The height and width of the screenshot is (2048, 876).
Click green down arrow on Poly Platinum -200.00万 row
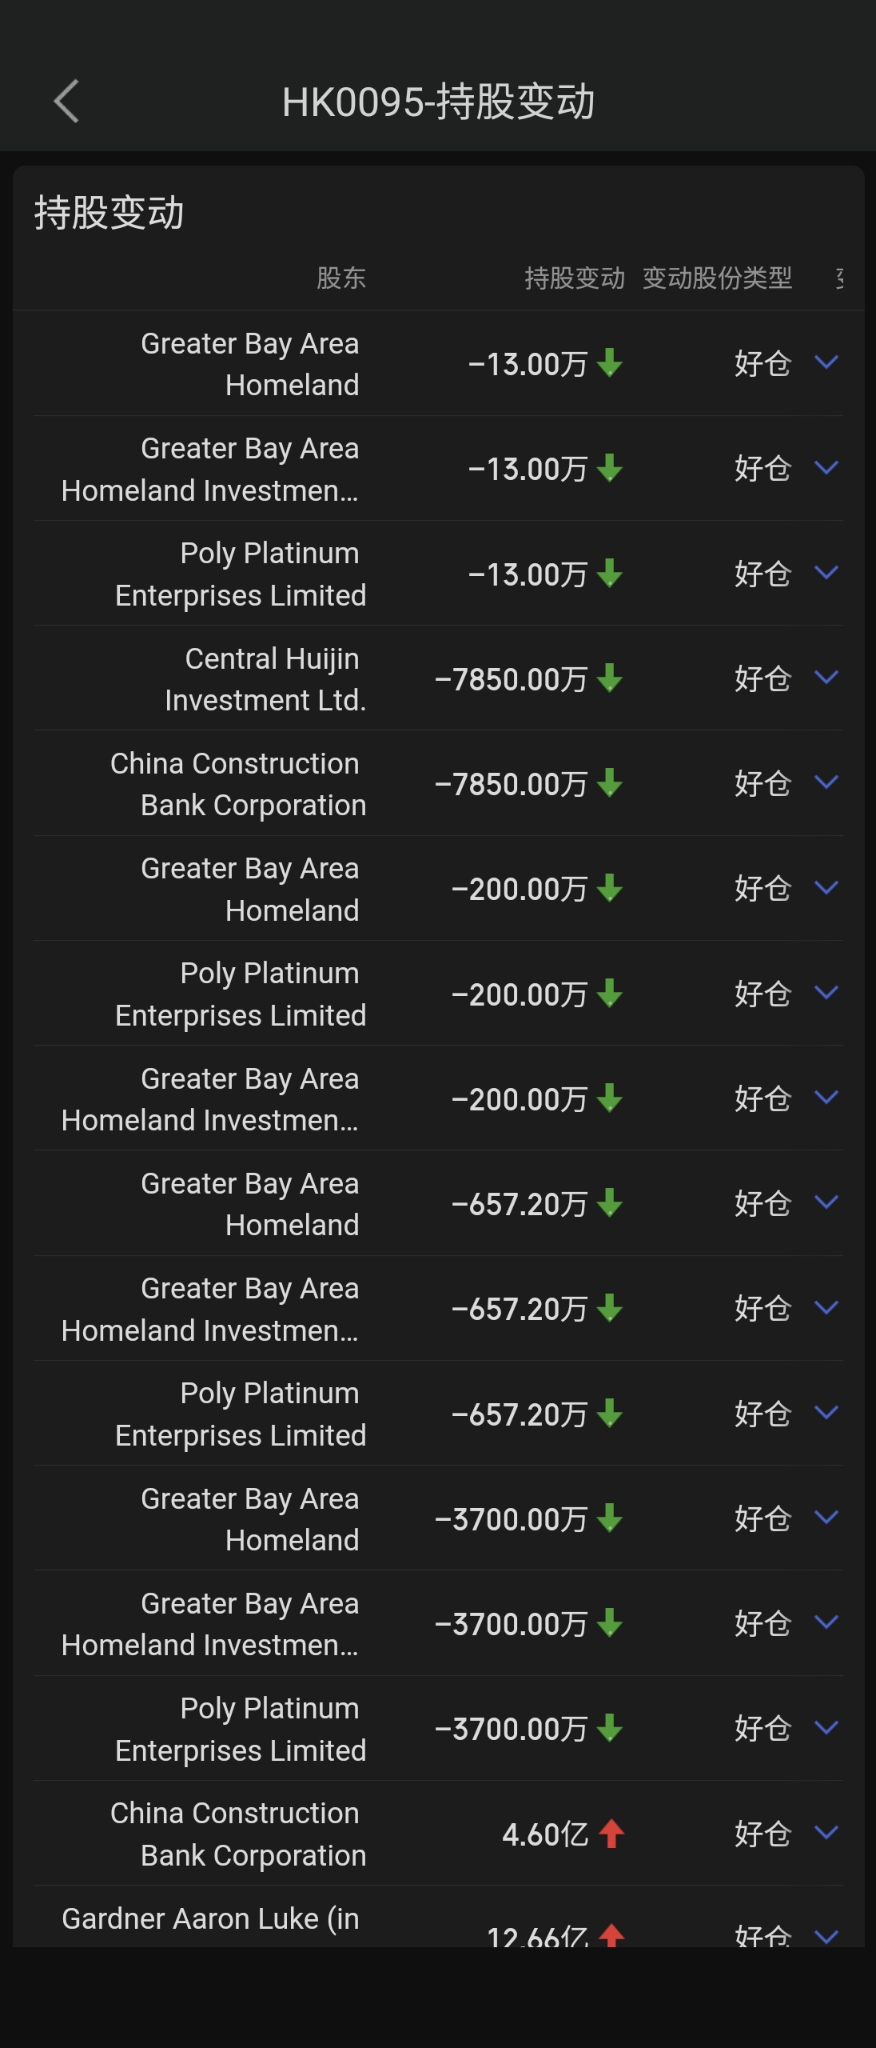point(610,994)
